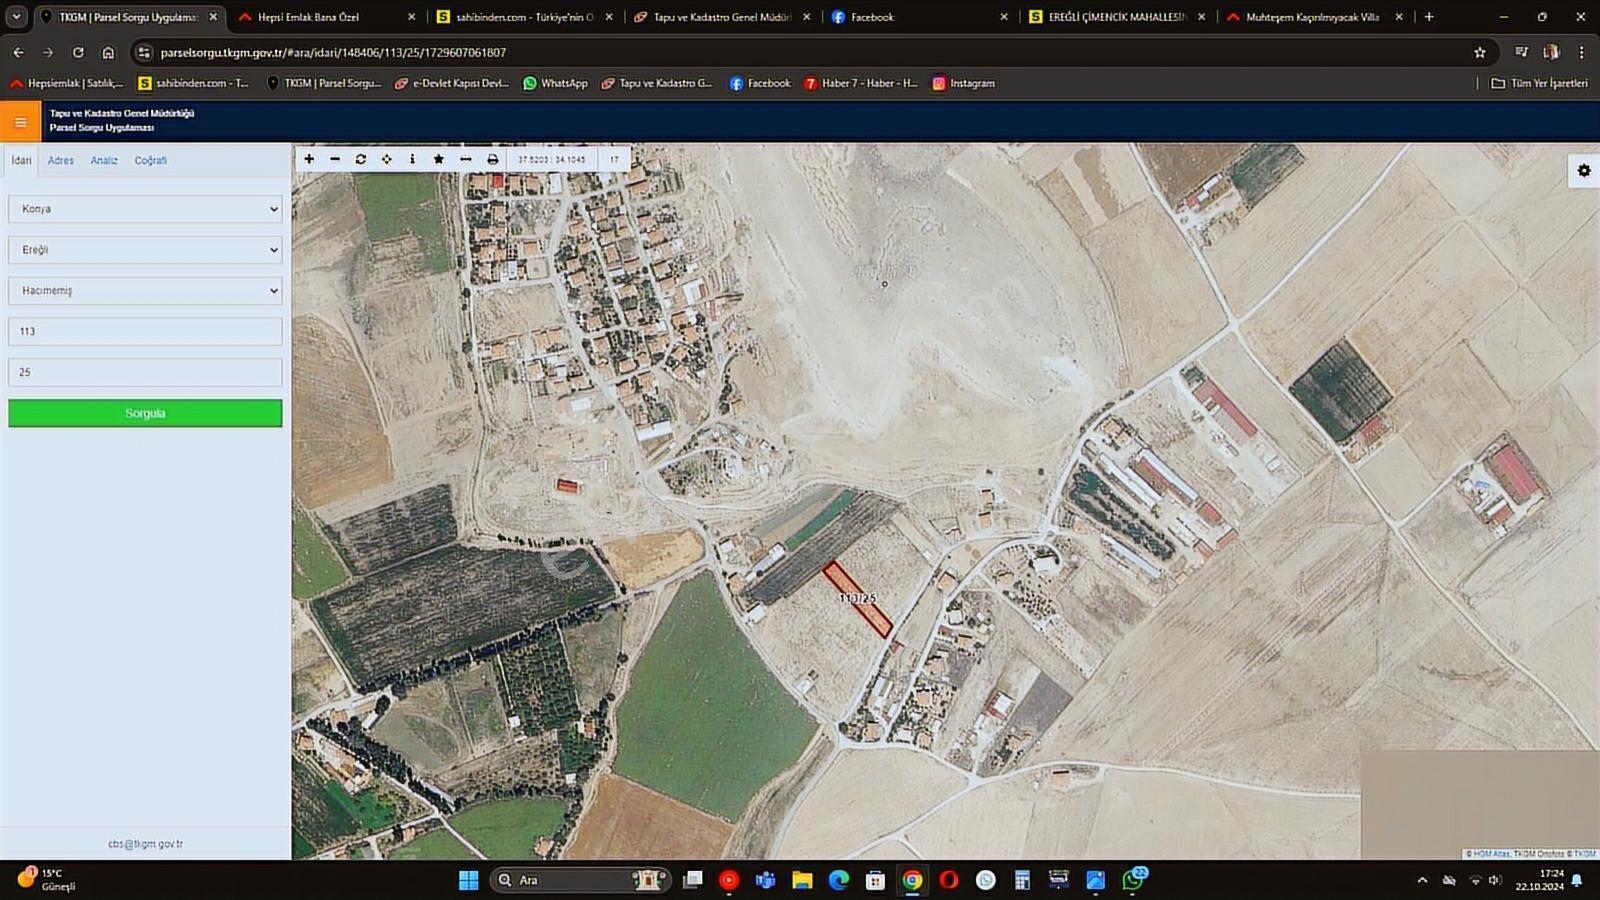Click the browser address bar URL
This screenshot has height=900, width=1600.
pyautogui.click(x=333, y=52)
